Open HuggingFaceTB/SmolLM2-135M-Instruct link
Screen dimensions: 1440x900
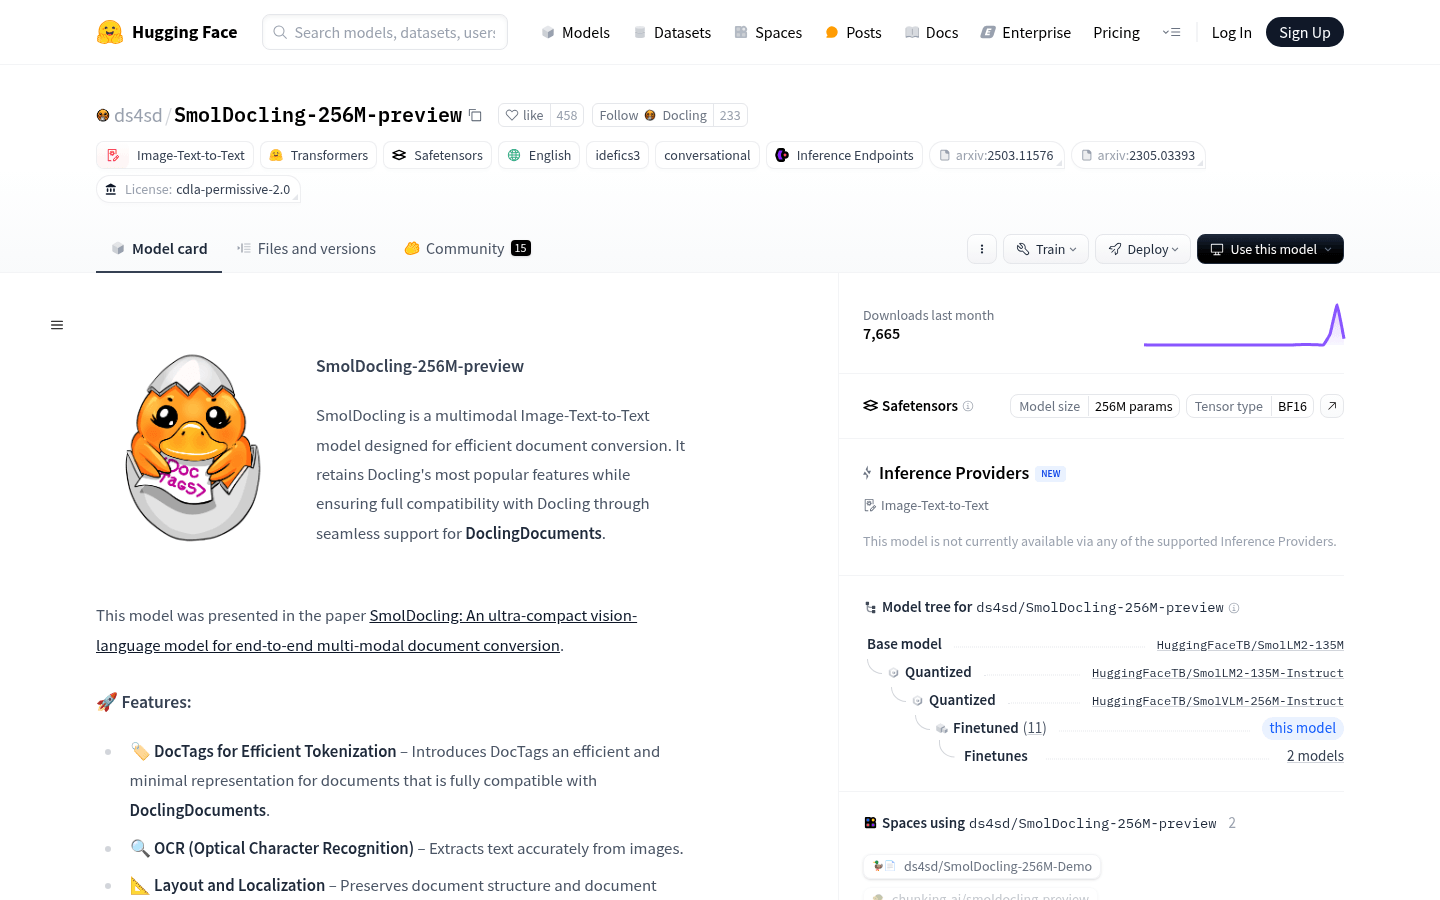coord(1218,673)
